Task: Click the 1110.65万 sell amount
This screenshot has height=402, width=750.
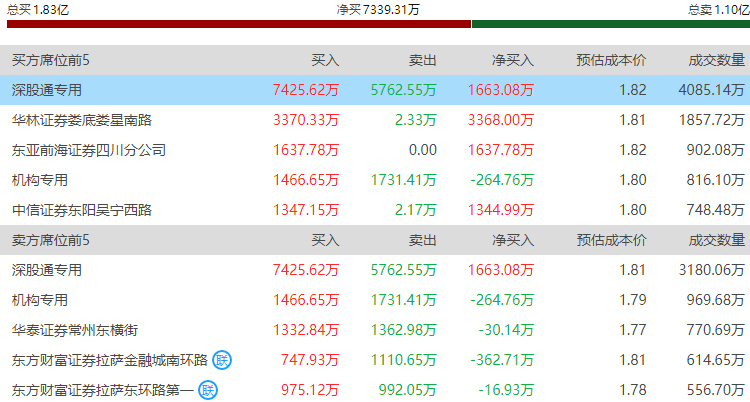Action: click(404, 360)
